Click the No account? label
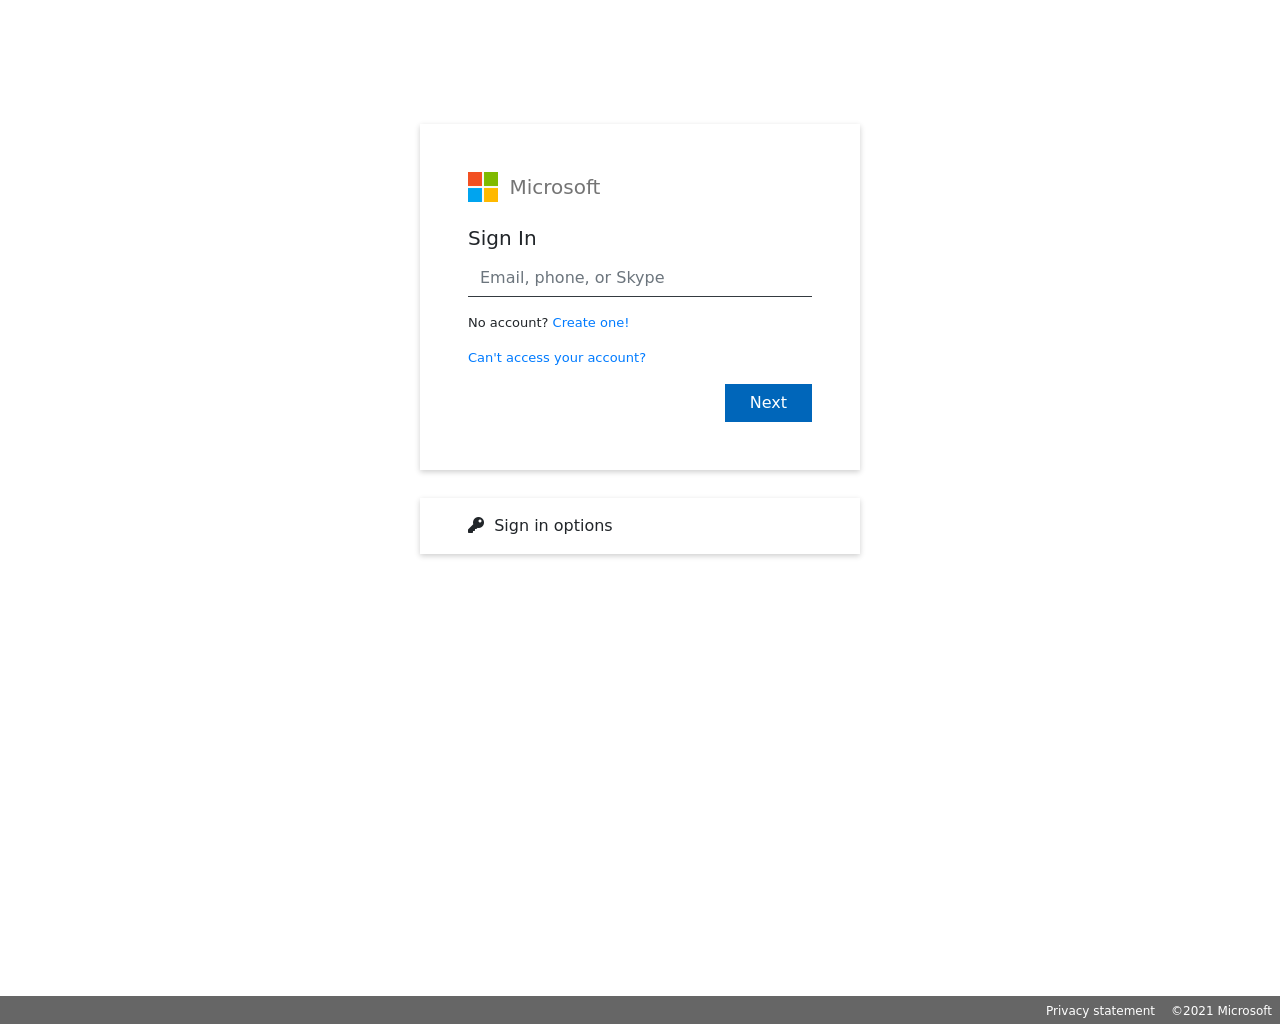Screen dimensions: 1280x1024 coord(508,323)
